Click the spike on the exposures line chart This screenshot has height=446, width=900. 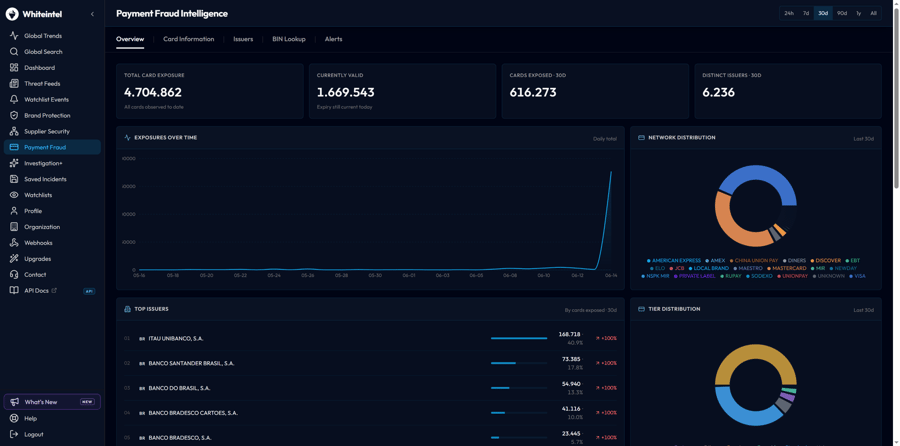[611, 172]
